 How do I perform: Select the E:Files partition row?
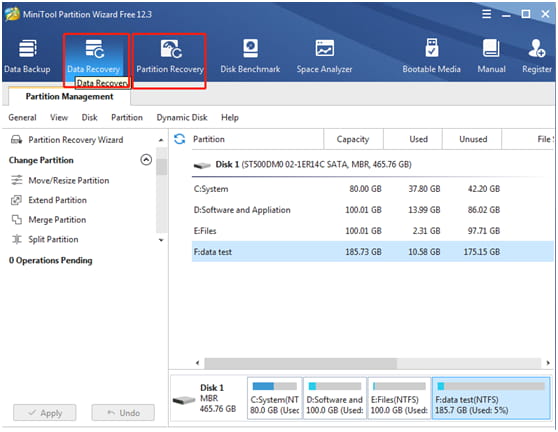click(373, 231)
